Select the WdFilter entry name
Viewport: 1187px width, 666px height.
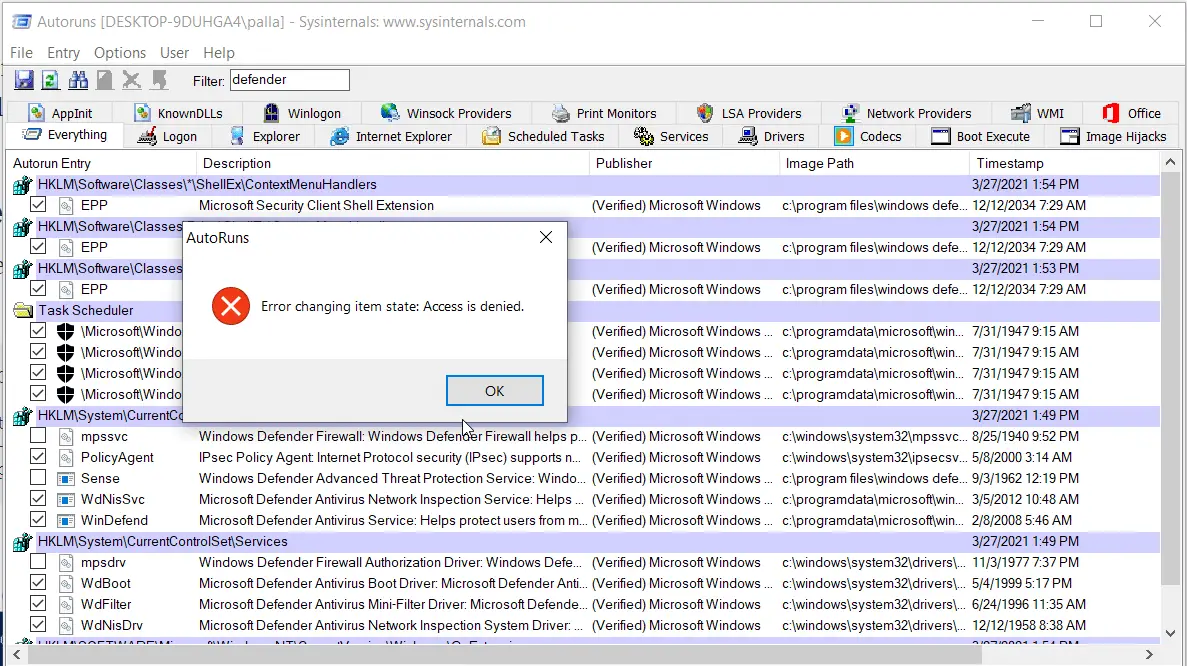(x=106, y=604)
